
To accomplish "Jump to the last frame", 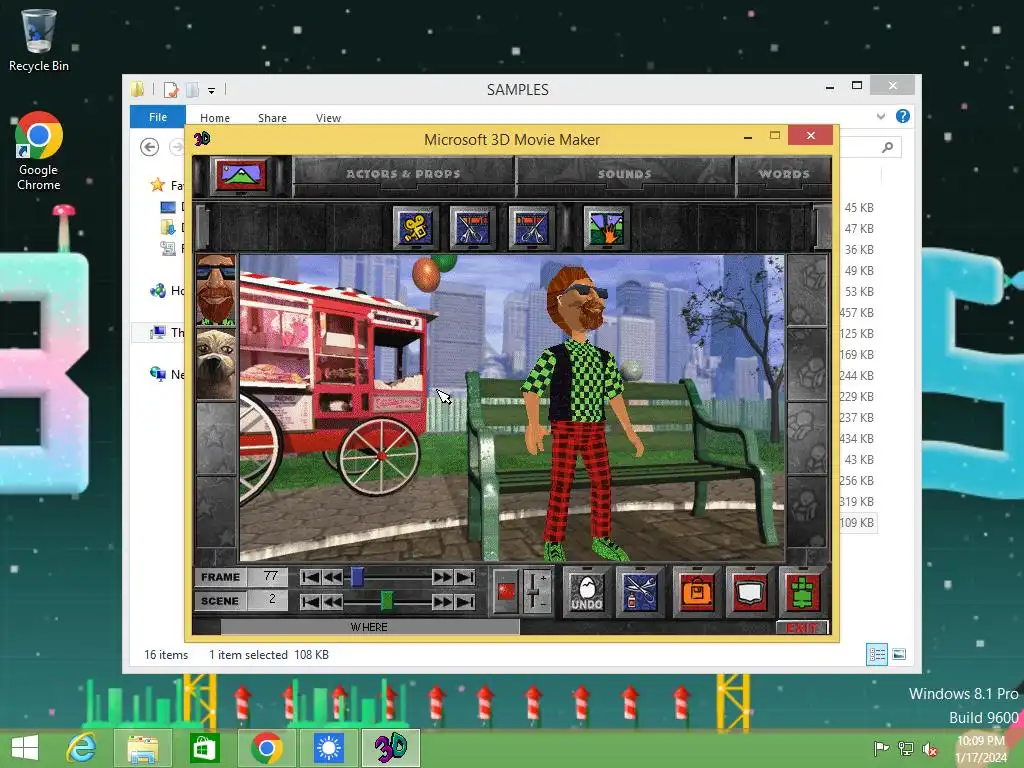I will (465, 577).
